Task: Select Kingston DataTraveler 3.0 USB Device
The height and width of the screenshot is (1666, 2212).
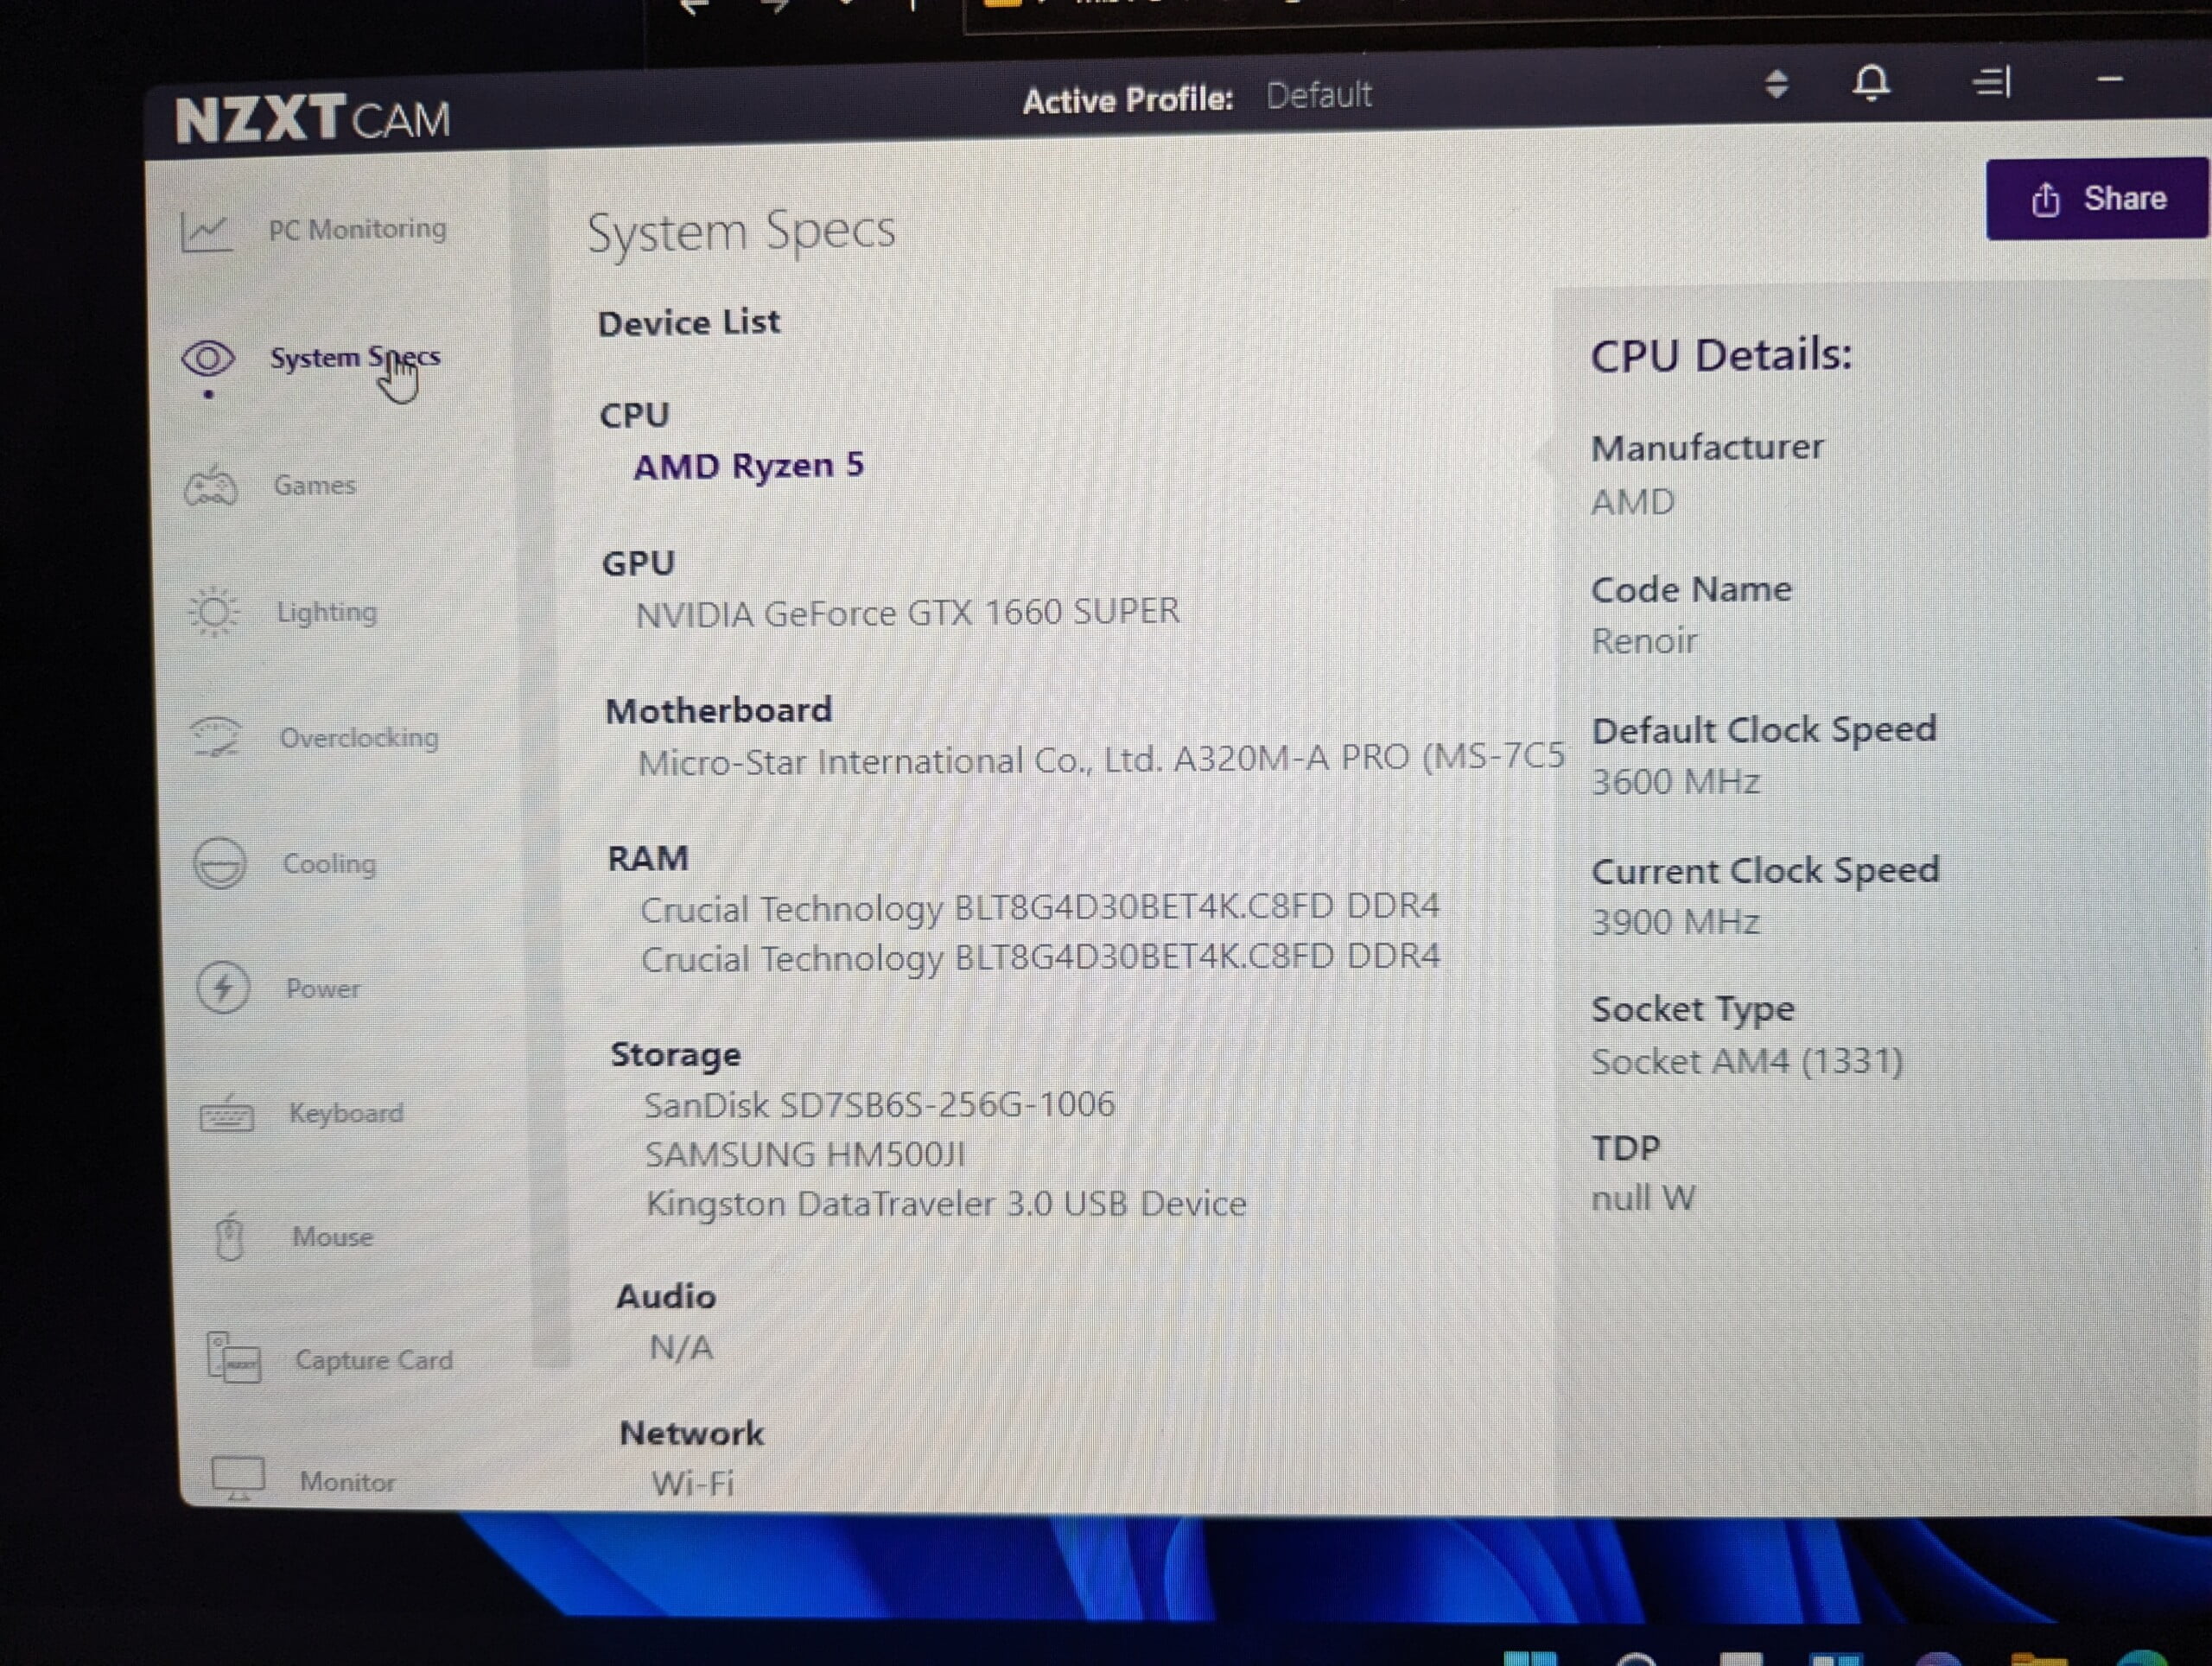Action: point(947,1204)
